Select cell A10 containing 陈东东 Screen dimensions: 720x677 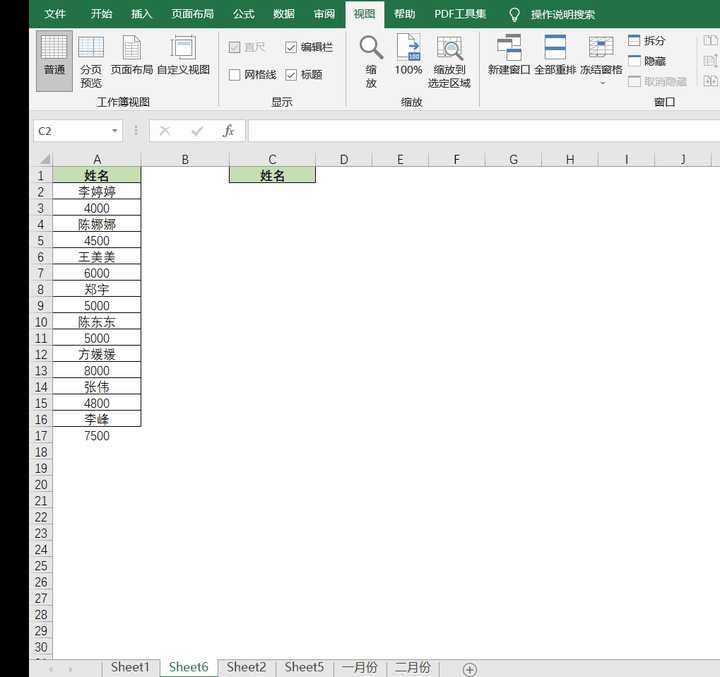(x=97, y=322)
